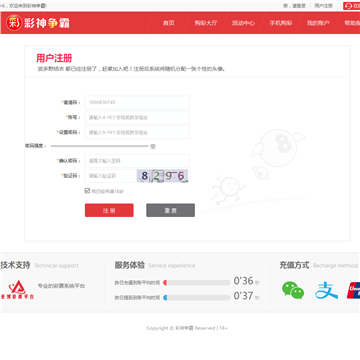This screenshot has height=360, width=360.
Task: Toggle the 'already 18 years old' checkbox
Action: (x=87, y=191)
